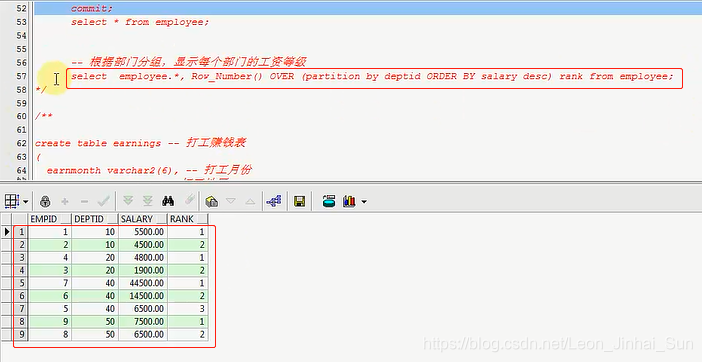Fetch last page with the underlined arrow icon
702x362 pixels.
[x=148, y=201]
